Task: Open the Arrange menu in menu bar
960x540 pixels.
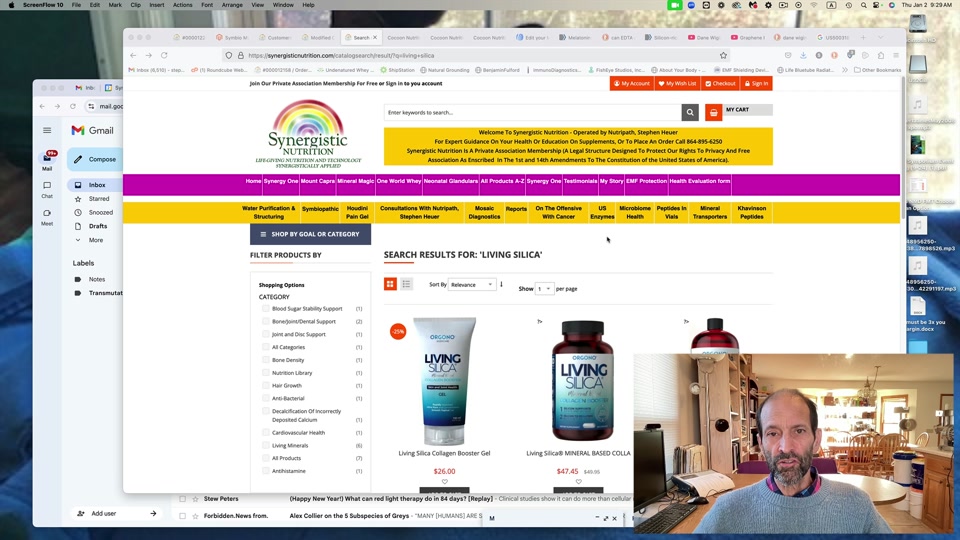Action: click(x=232, y=5)
